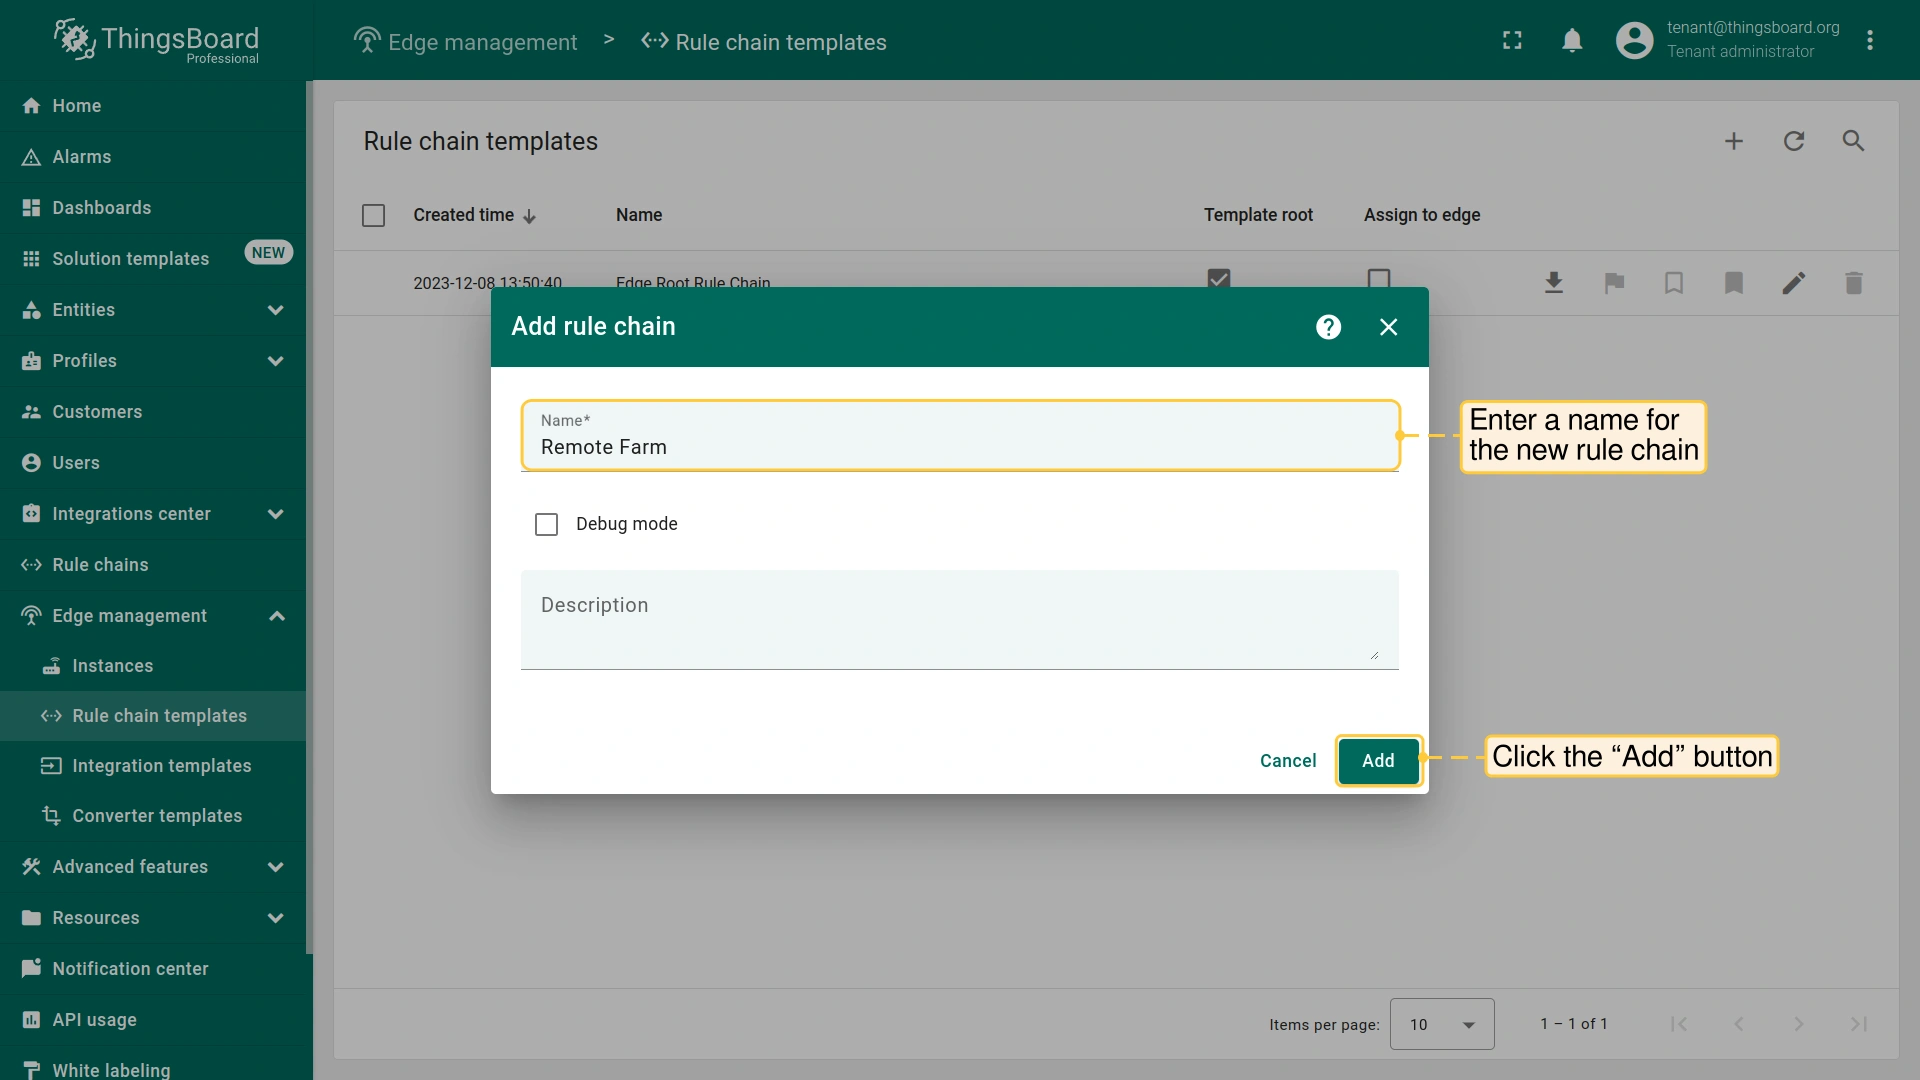Toggle fullscreen mode icon in header
This screenshot has width=1920, height=1080.
click(1512, 40)
